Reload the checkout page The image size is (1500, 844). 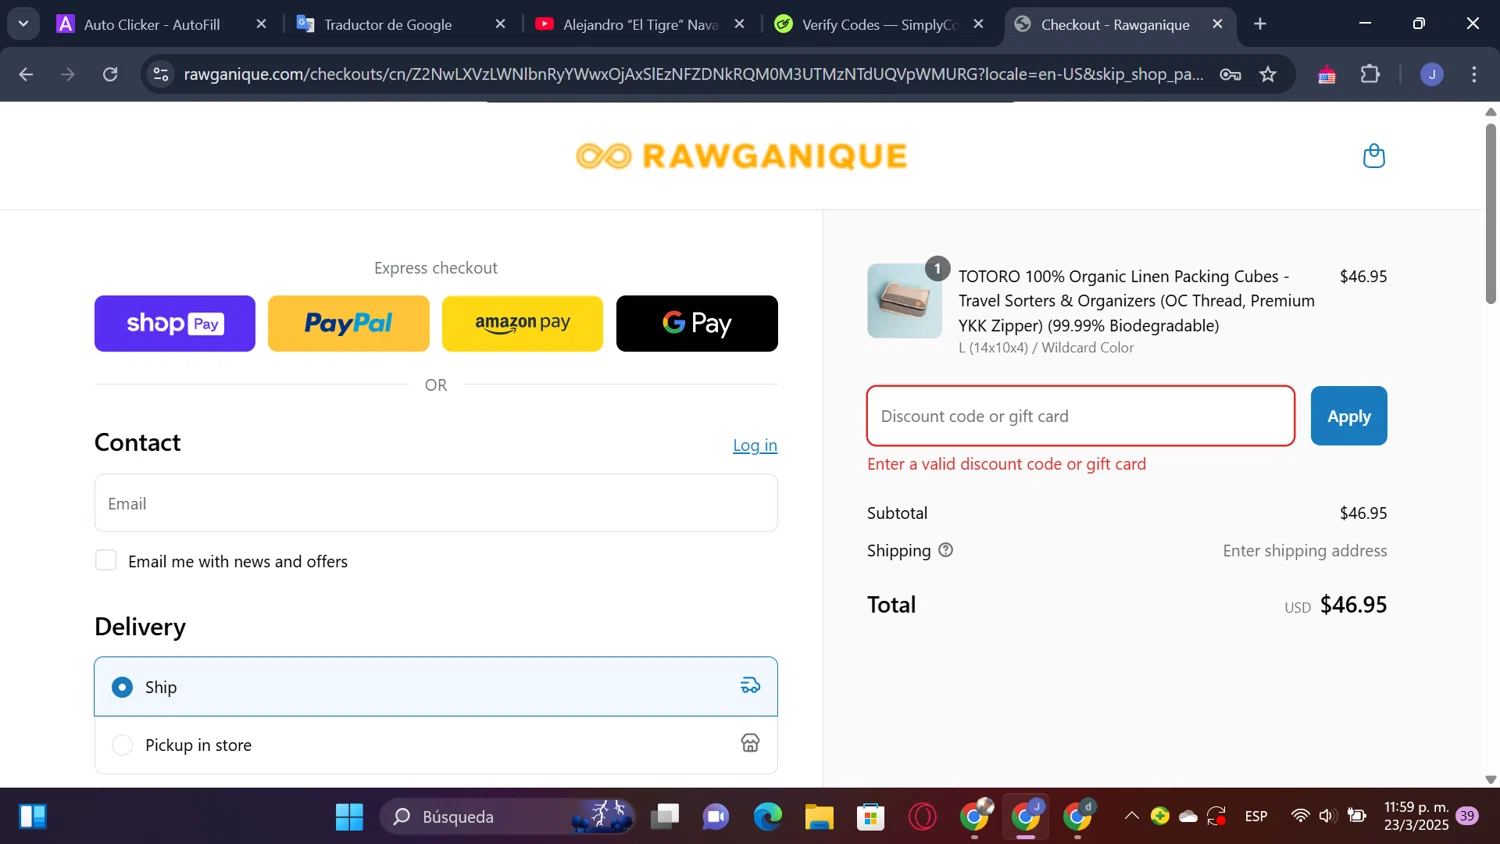point(111,74)
